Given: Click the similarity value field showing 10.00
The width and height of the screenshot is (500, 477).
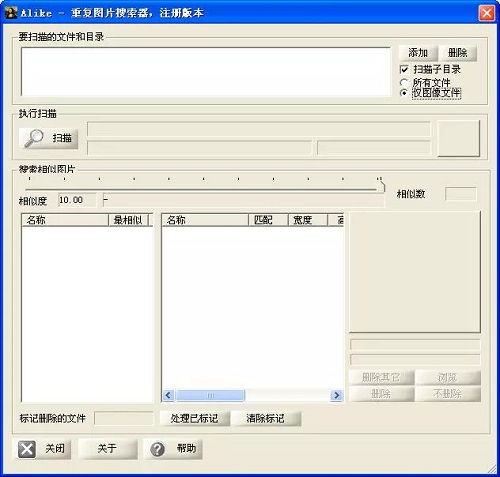Looking at the screenshot, I should (77, 200).
